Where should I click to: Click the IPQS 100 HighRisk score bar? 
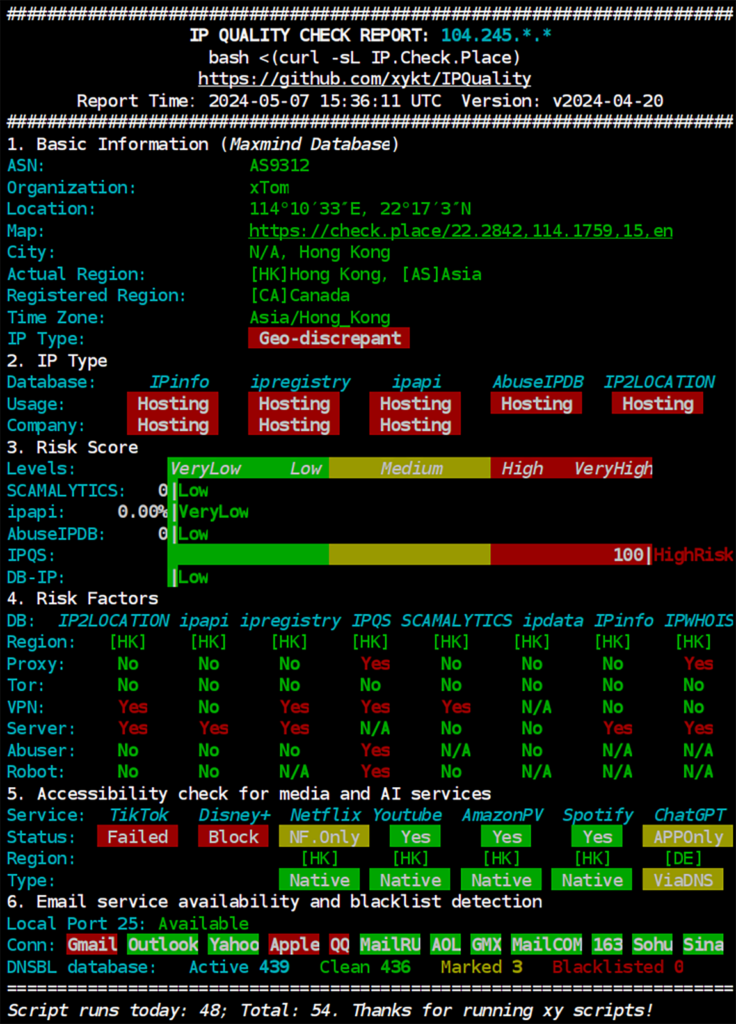pyautogui.click(x=410, y=555)
